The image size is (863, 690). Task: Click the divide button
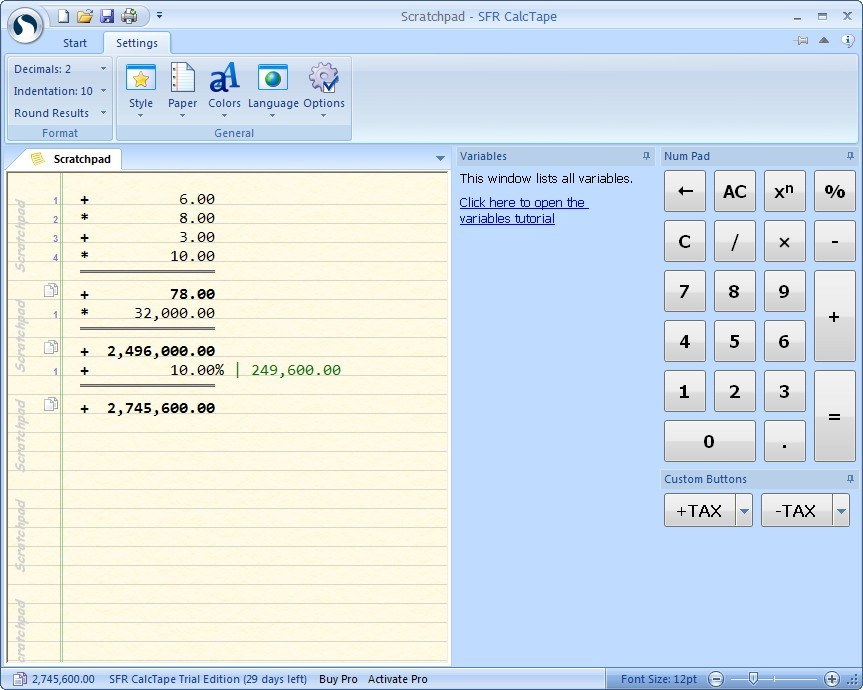pyautogui.click(x=735, y=241)
